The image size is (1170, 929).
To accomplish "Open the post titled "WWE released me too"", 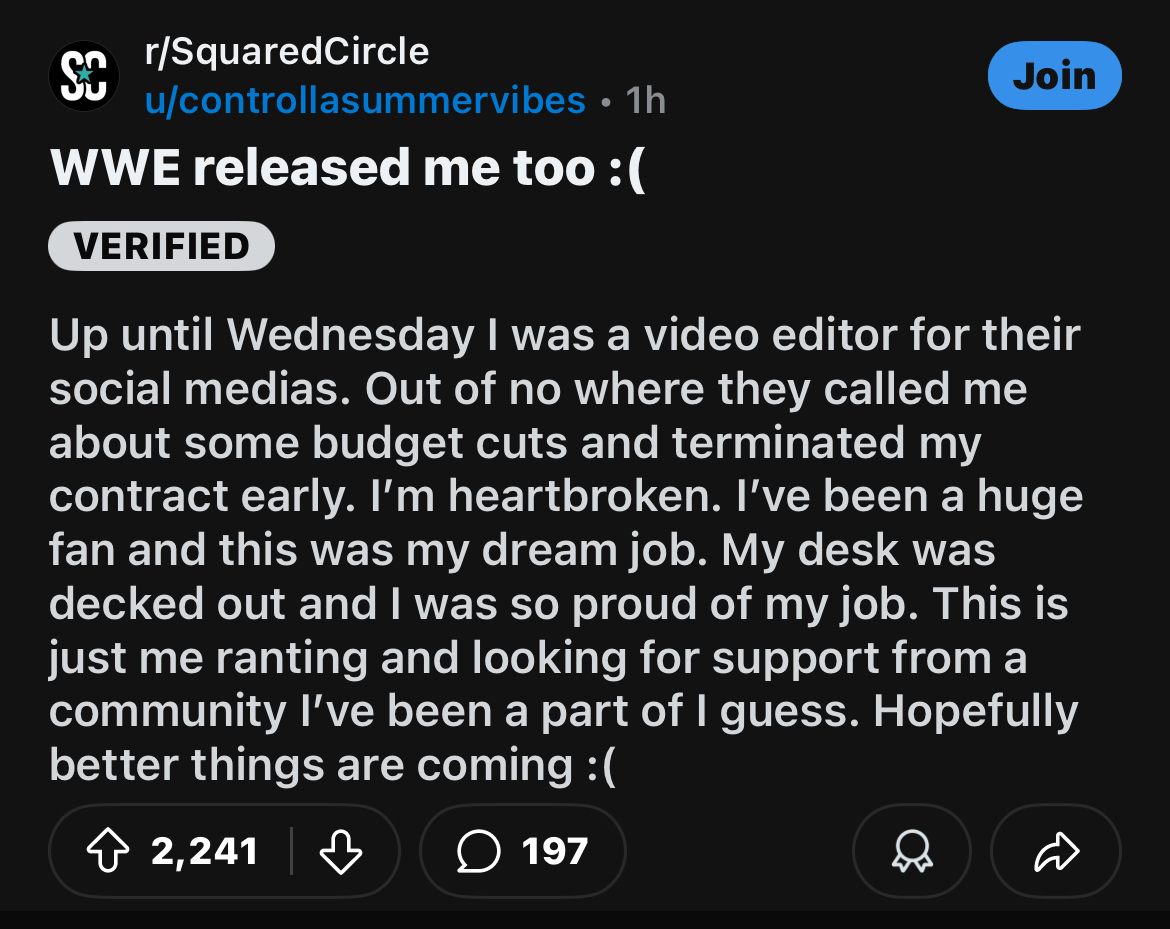I will coord(348,167).
